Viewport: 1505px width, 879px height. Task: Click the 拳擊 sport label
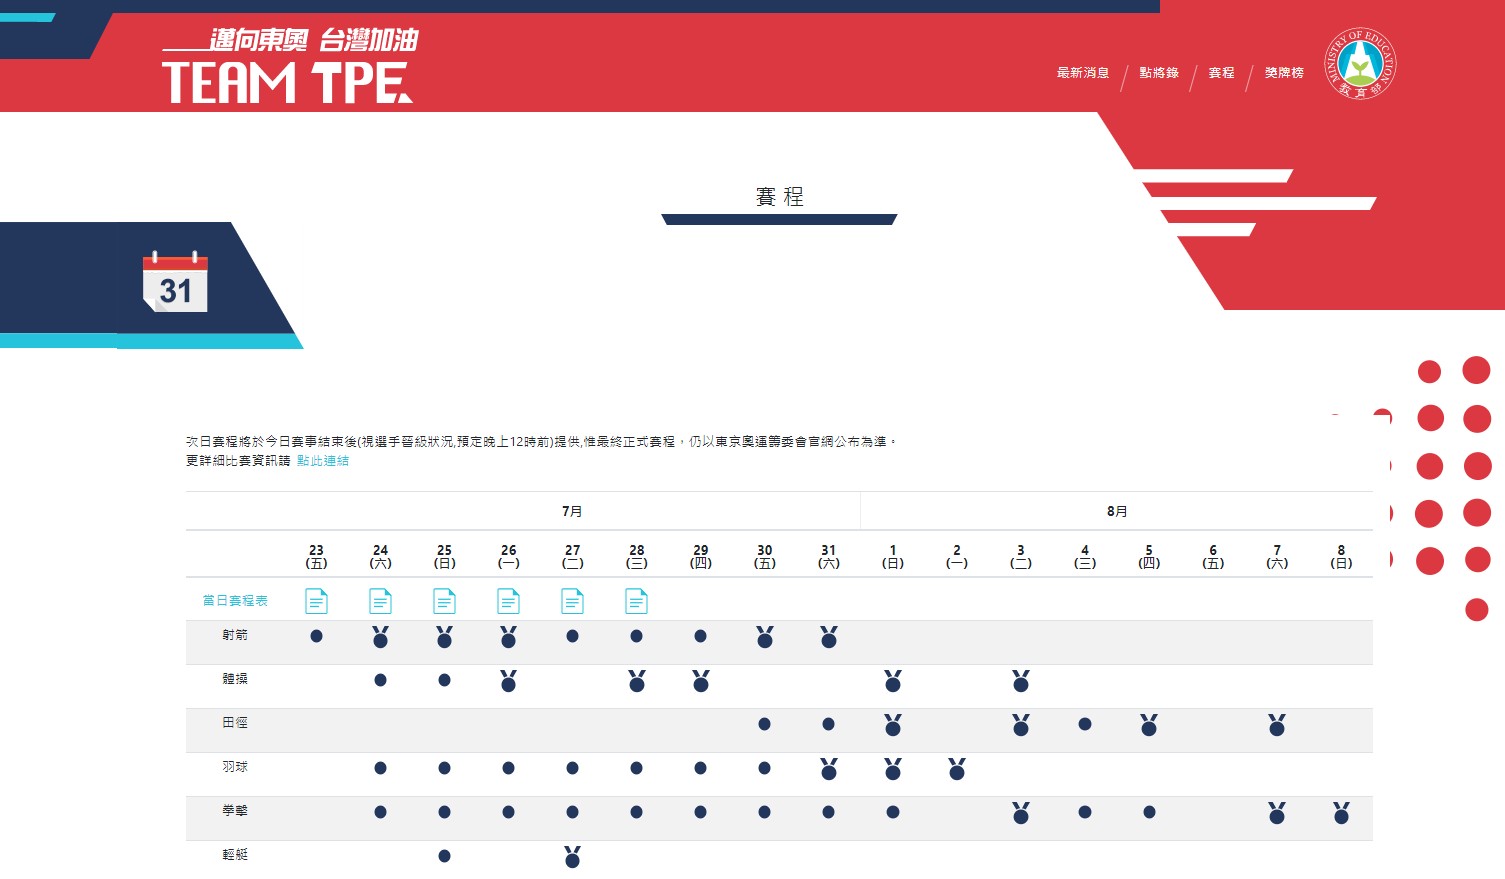click(x=235, y=811)
